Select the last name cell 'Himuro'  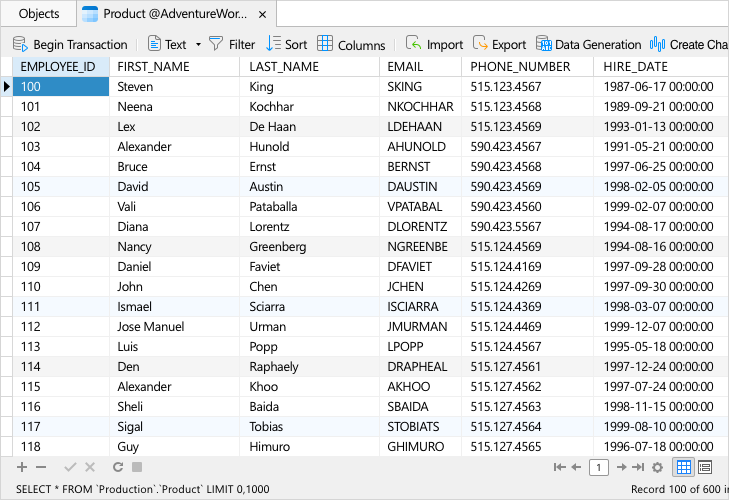tap(310, 447)
